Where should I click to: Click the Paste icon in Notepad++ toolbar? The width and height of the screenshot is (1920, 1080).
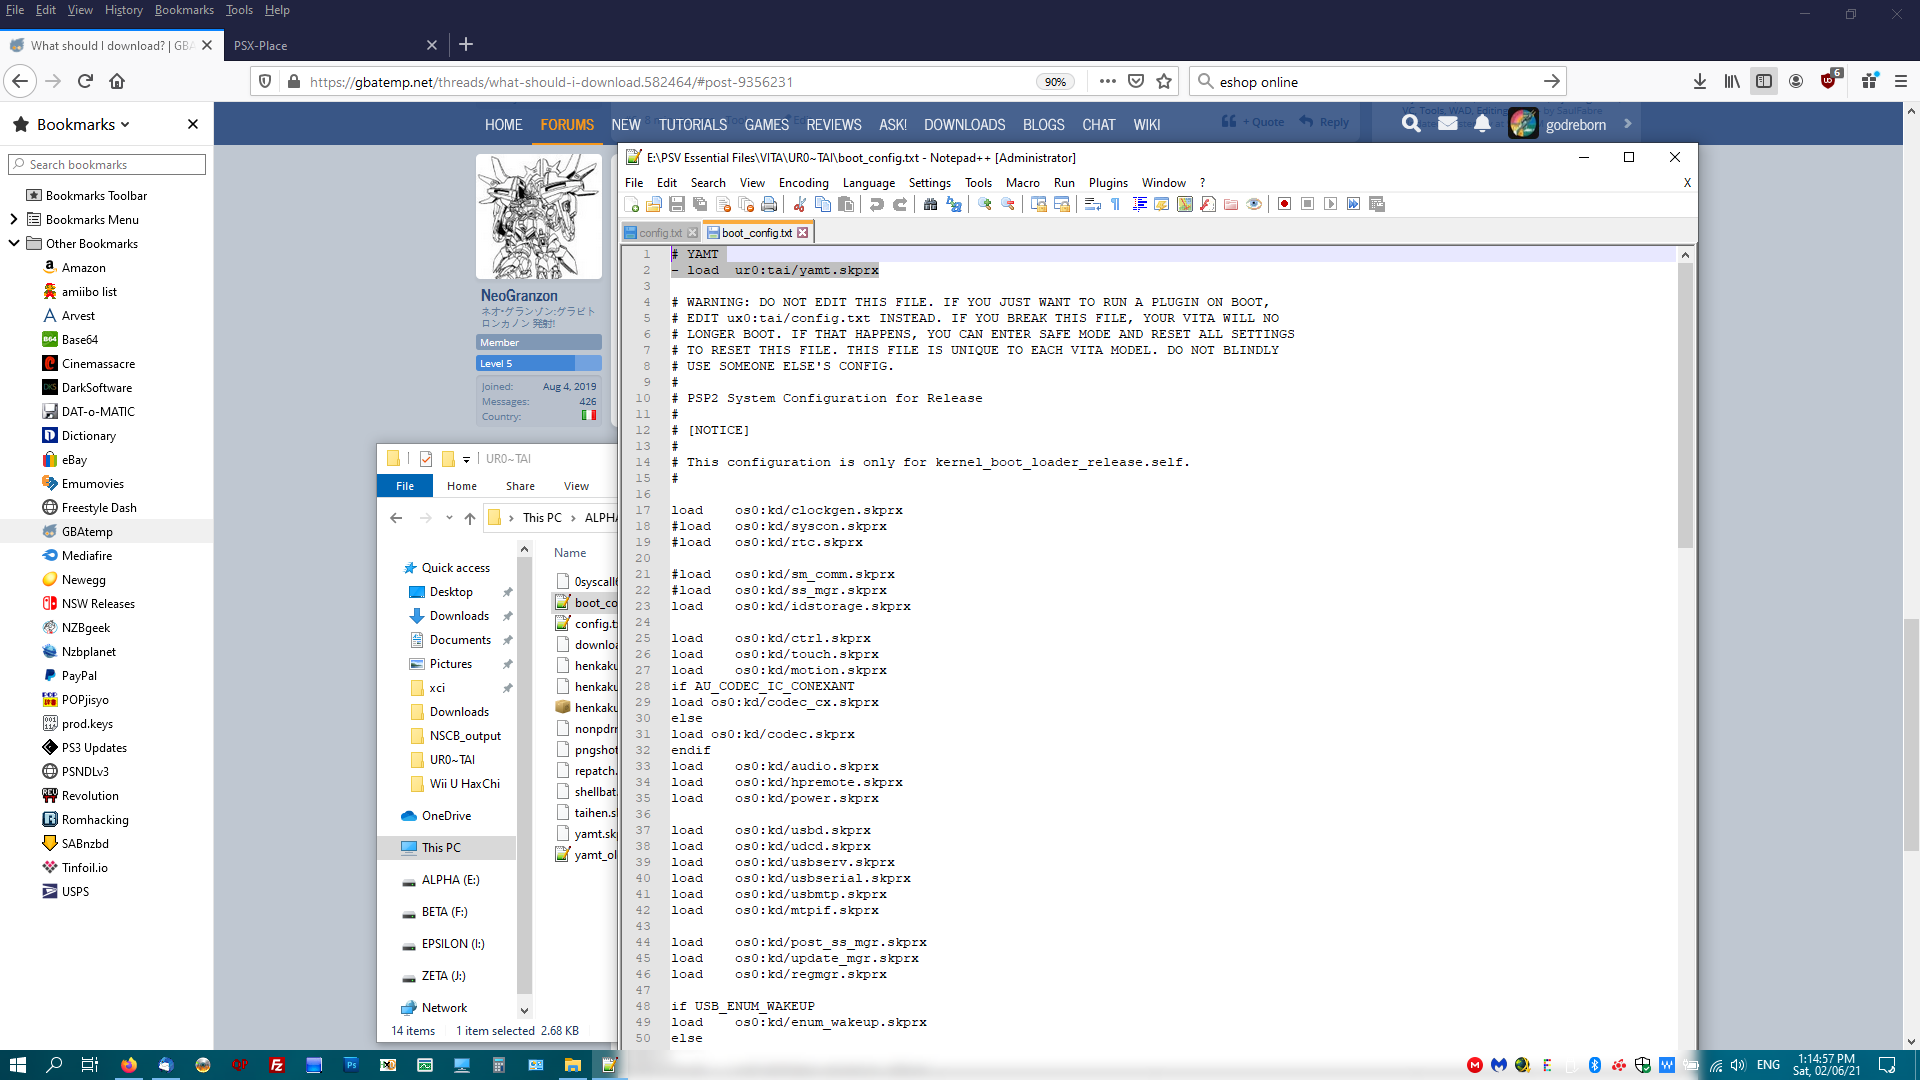(x=846, y=204)
